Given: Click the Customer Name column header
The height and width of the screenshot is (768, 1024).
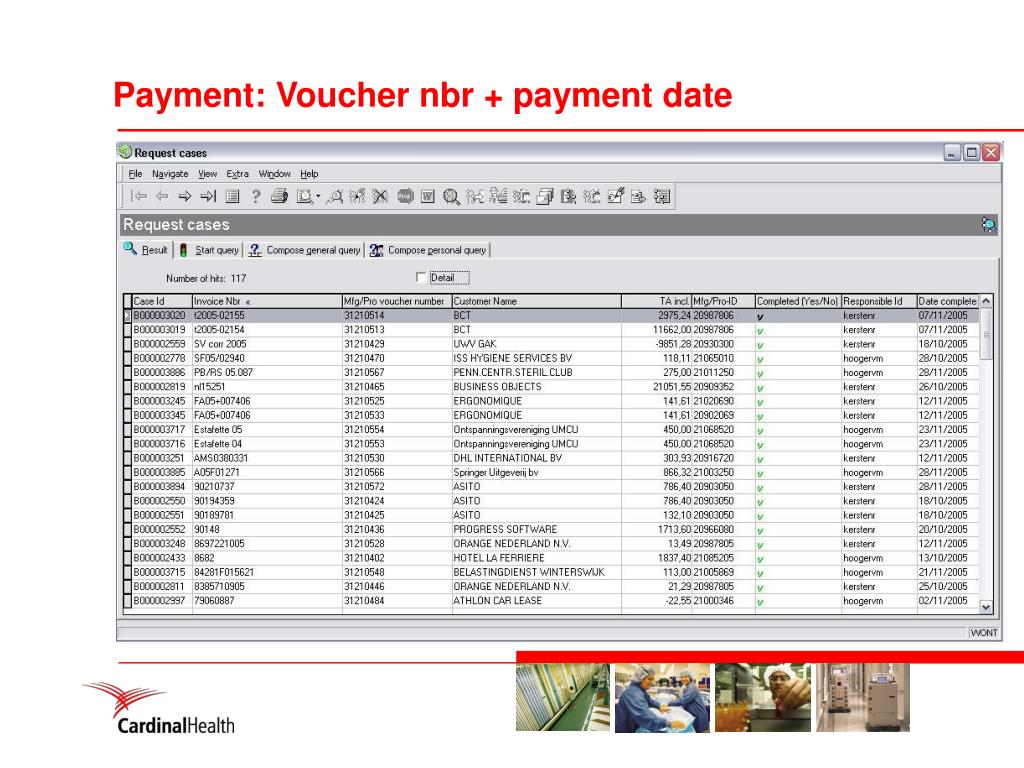Looking at the screenshot, I should (x=536, y=301).
